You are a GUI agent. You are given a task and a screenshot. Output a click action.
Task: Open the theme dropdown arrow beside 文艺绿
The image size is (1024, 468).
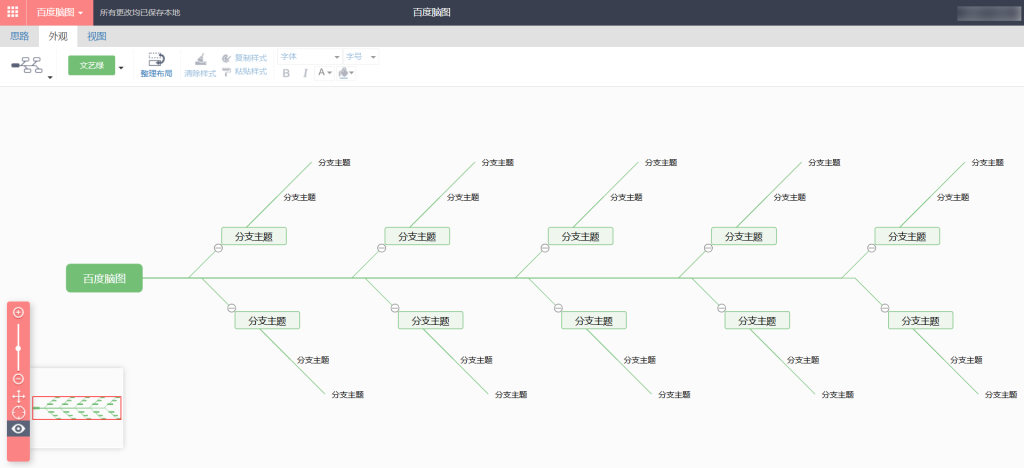click(x=121, y=67)
